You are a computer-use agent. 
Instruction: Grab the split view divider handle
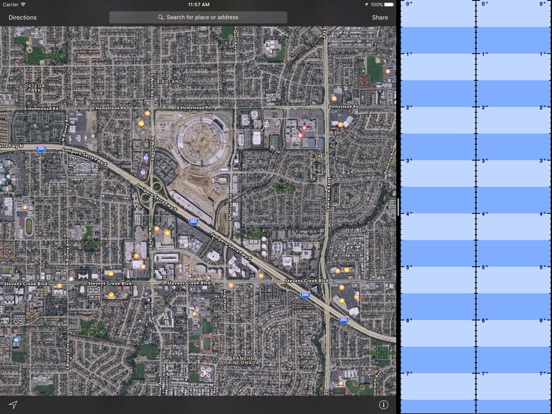[398, 207]
